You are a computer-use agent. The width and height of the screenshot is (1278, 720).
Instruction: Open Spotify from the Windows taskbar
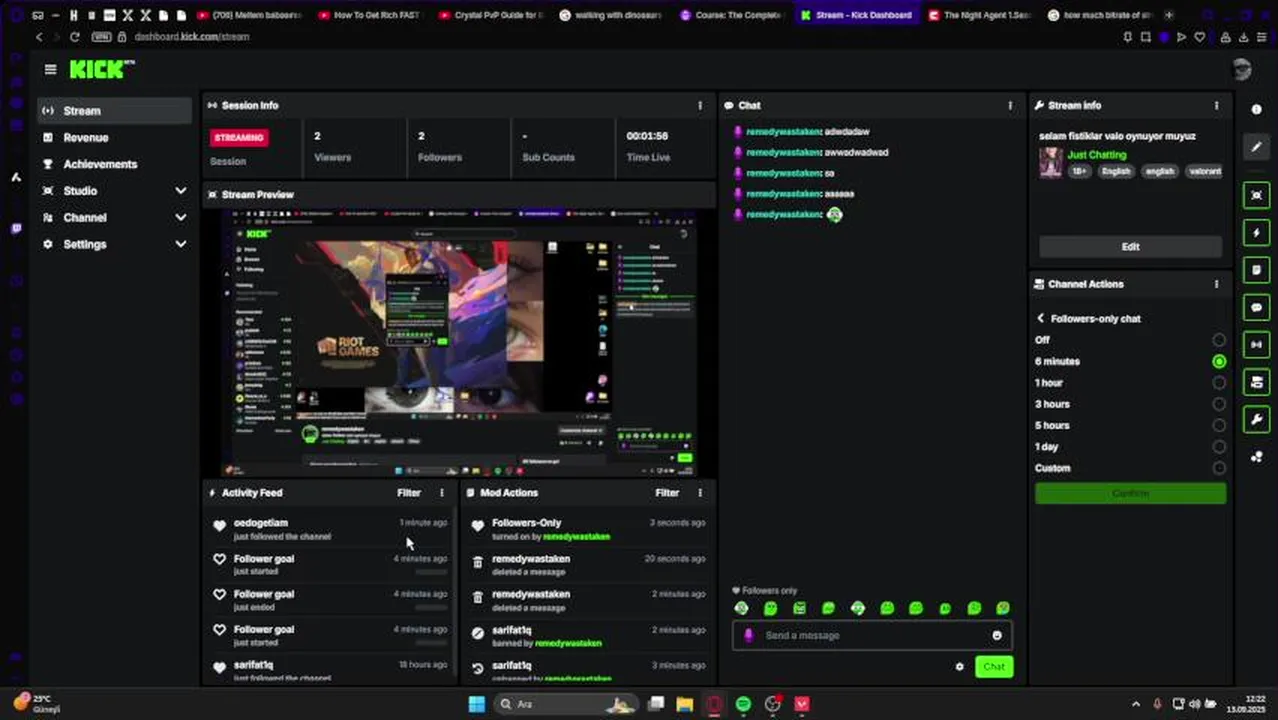click(743, 704)
